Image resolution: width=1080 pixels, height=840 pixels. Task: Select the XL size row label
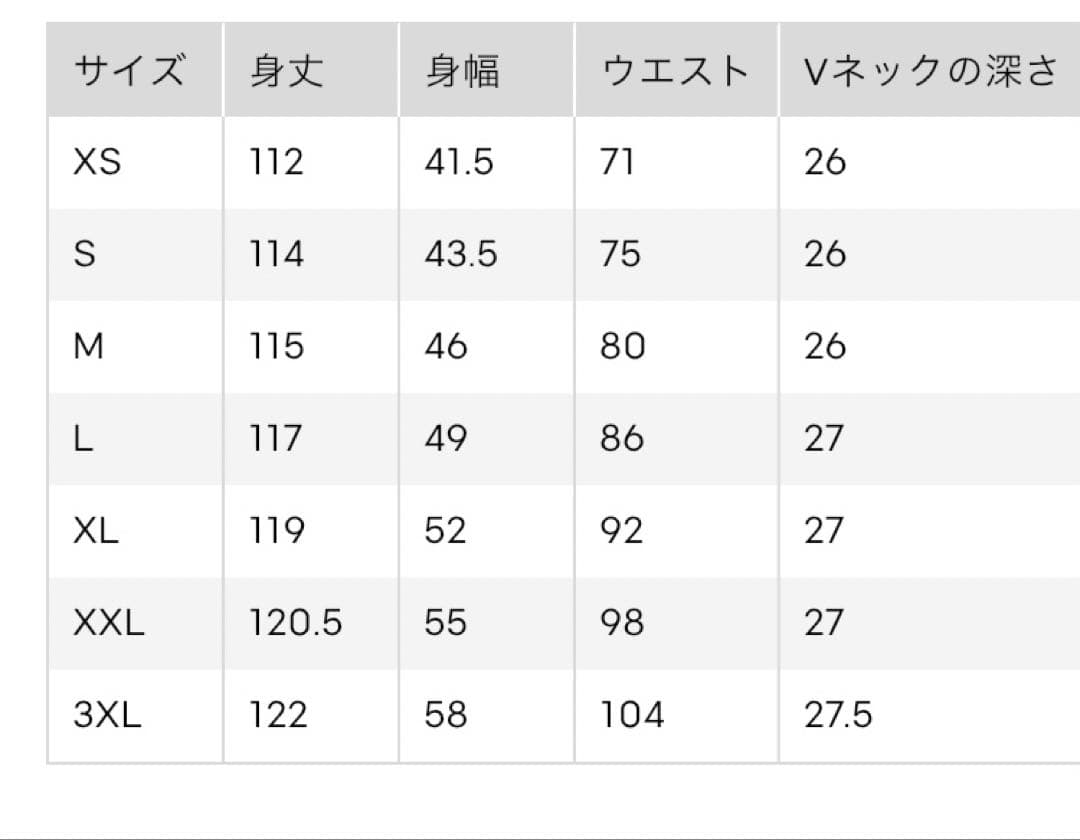tap(96, 530)
